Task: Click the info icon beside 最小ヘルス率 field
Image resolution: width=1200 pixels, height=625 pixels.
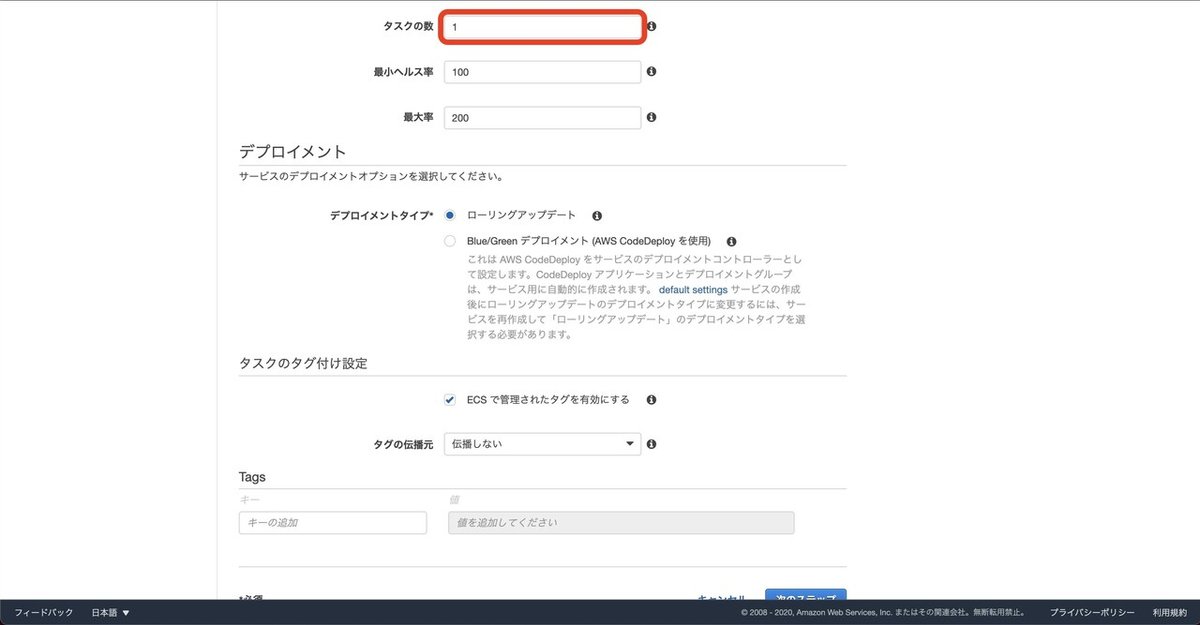Action: coord(652,72)
